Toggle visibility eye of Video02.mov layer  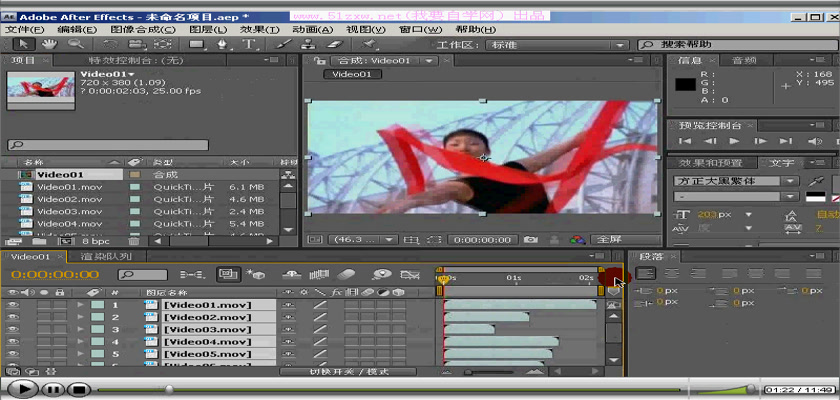(x=12, y=318)
